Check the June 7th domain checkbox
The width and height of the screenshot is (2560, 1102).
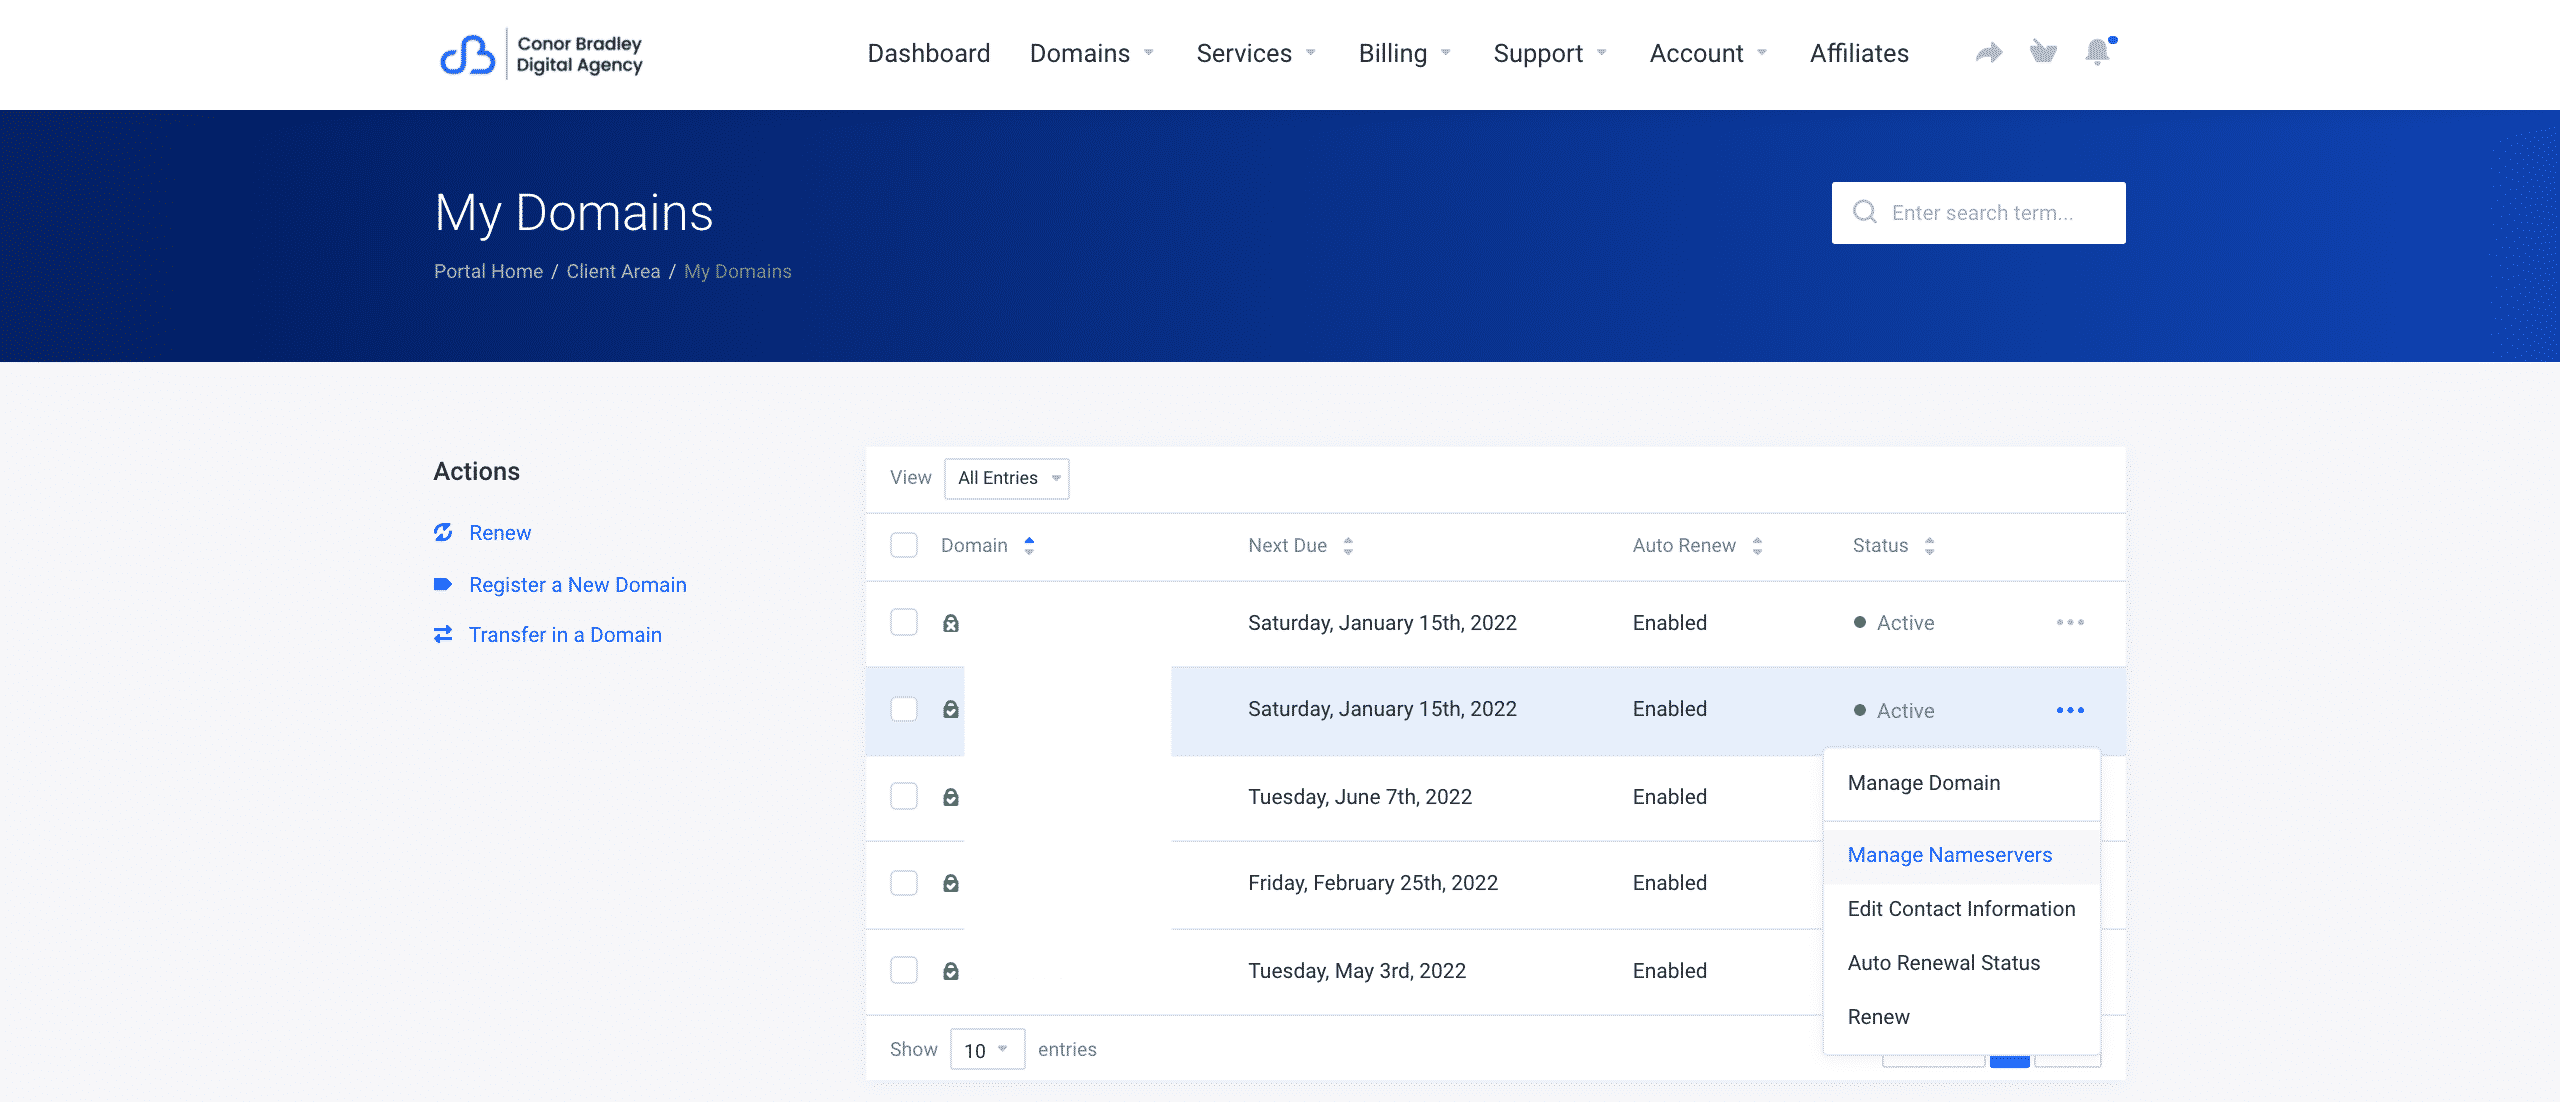pyautogui.click(x=904, y=796)
